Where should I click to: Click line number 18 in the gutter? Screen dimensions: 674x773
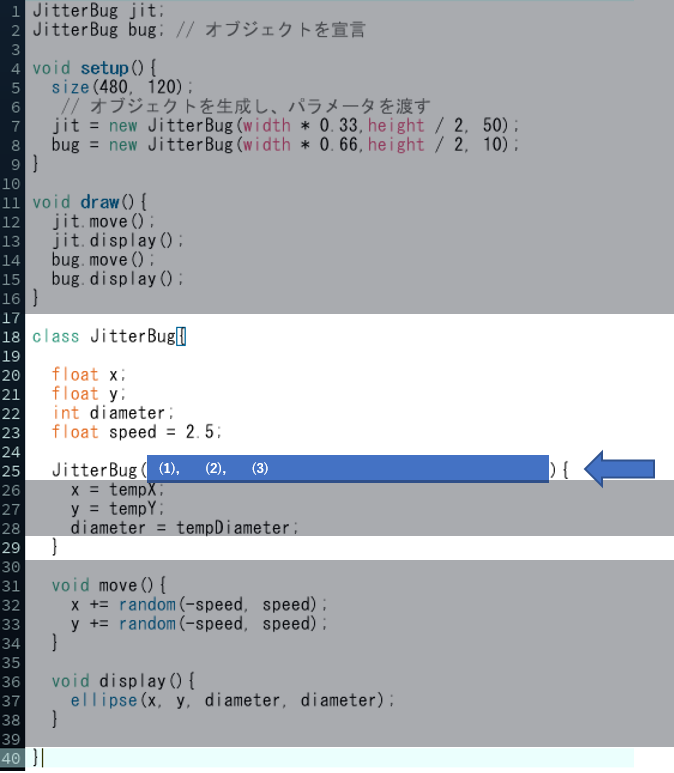point(10,337)
